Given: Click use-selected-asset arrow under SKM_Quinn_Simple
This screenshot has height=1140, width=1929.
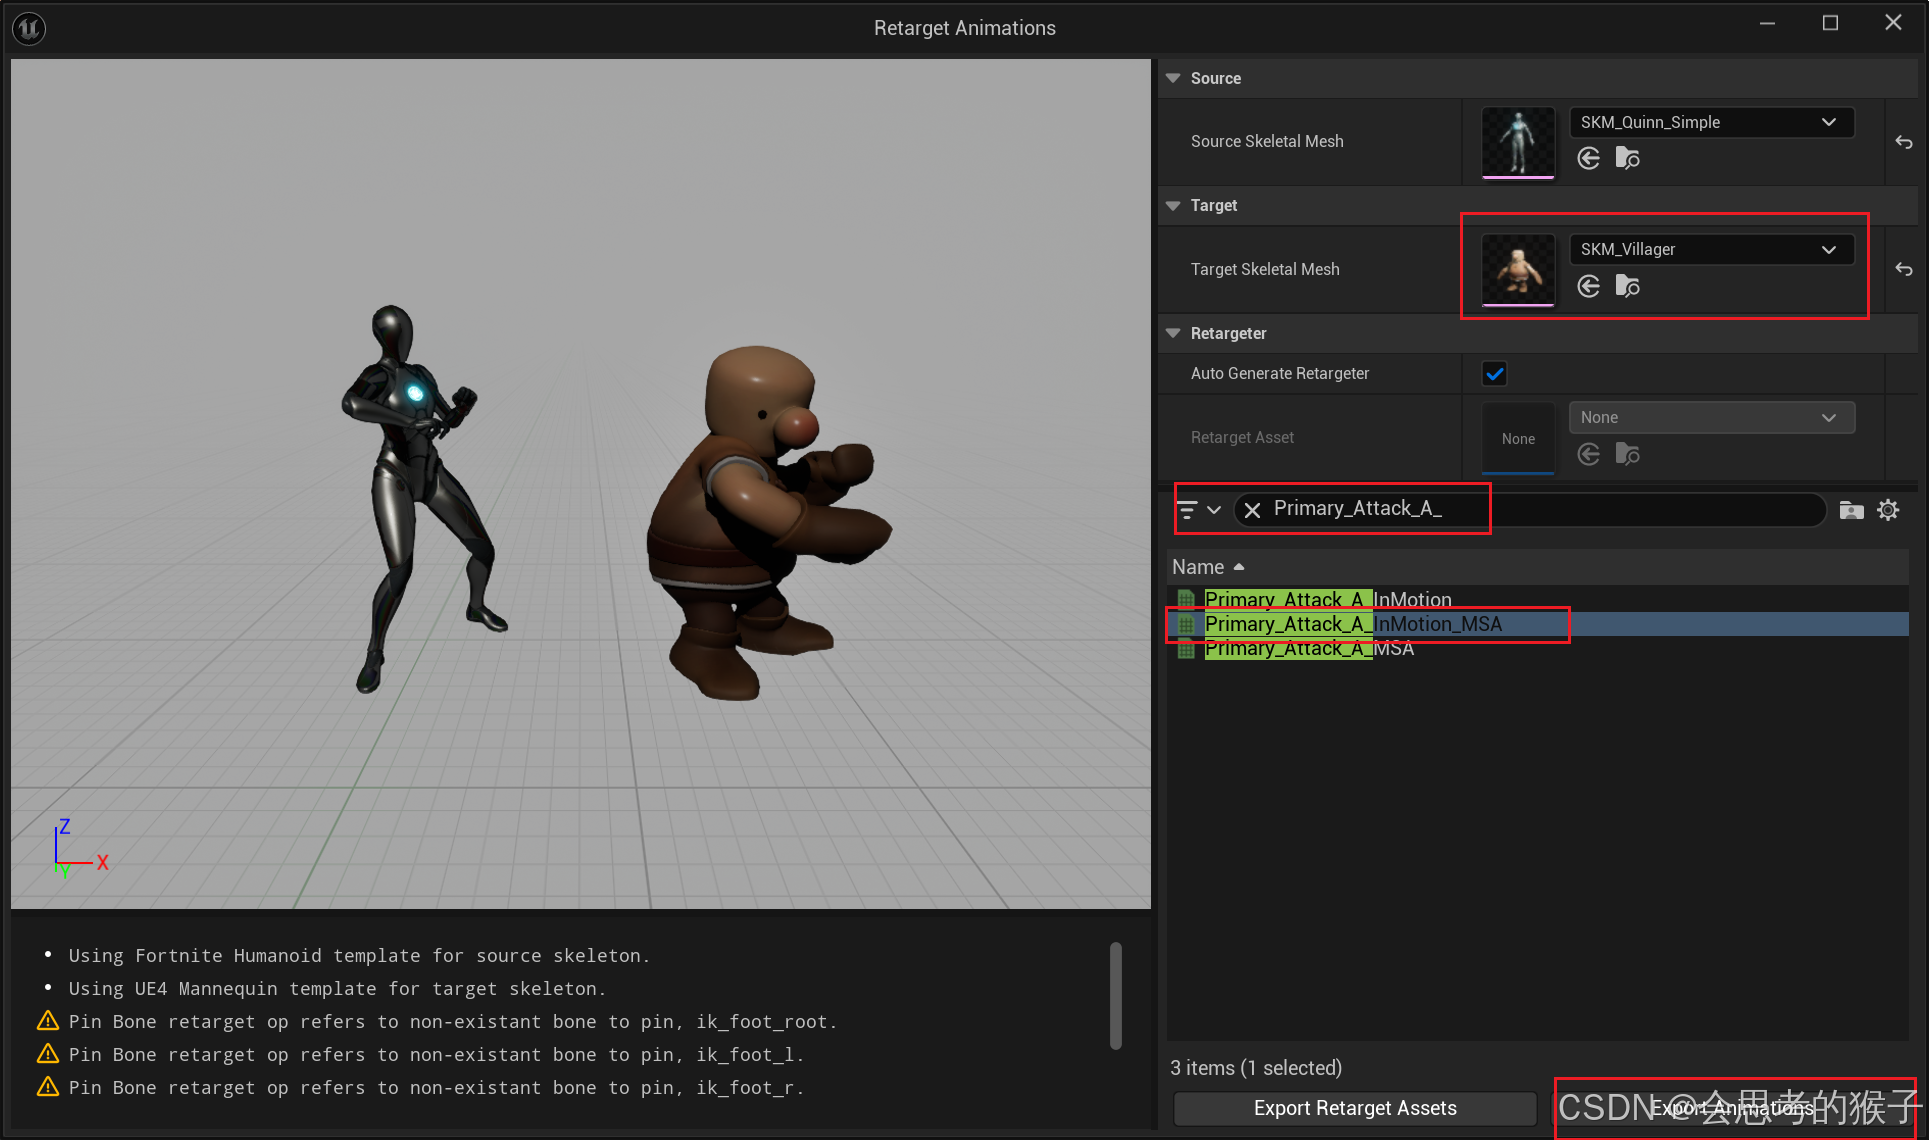Looking at the screenshot, I should pos(1588,158).
